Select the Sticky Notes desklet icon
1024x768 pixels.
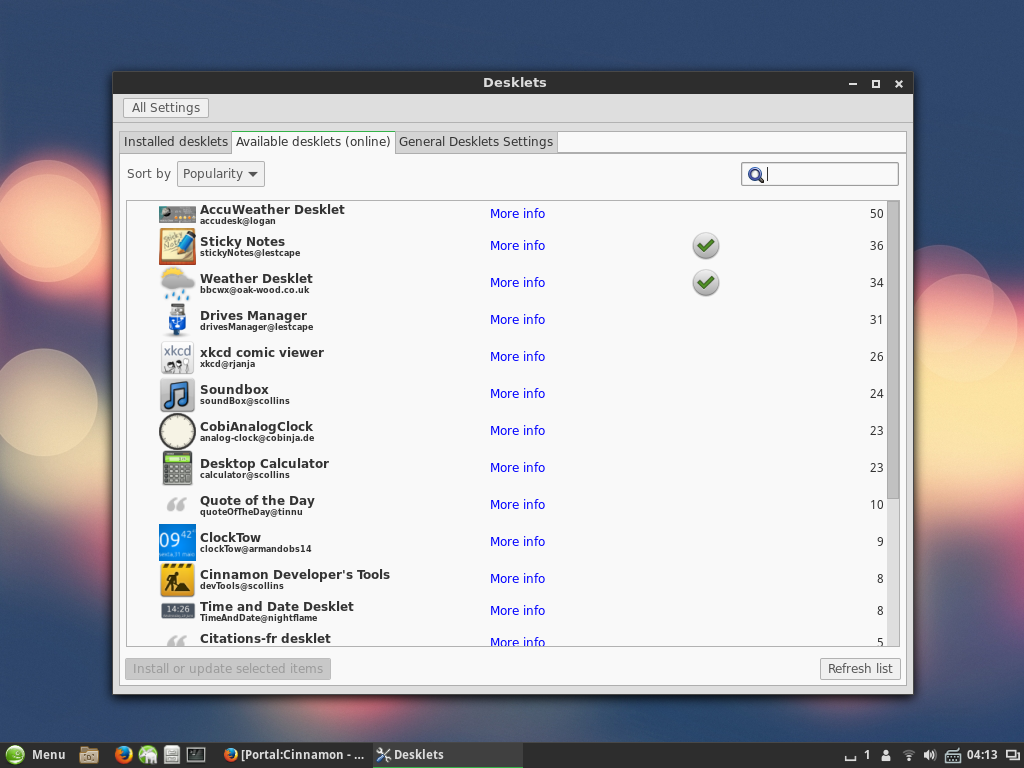[177, 246]
